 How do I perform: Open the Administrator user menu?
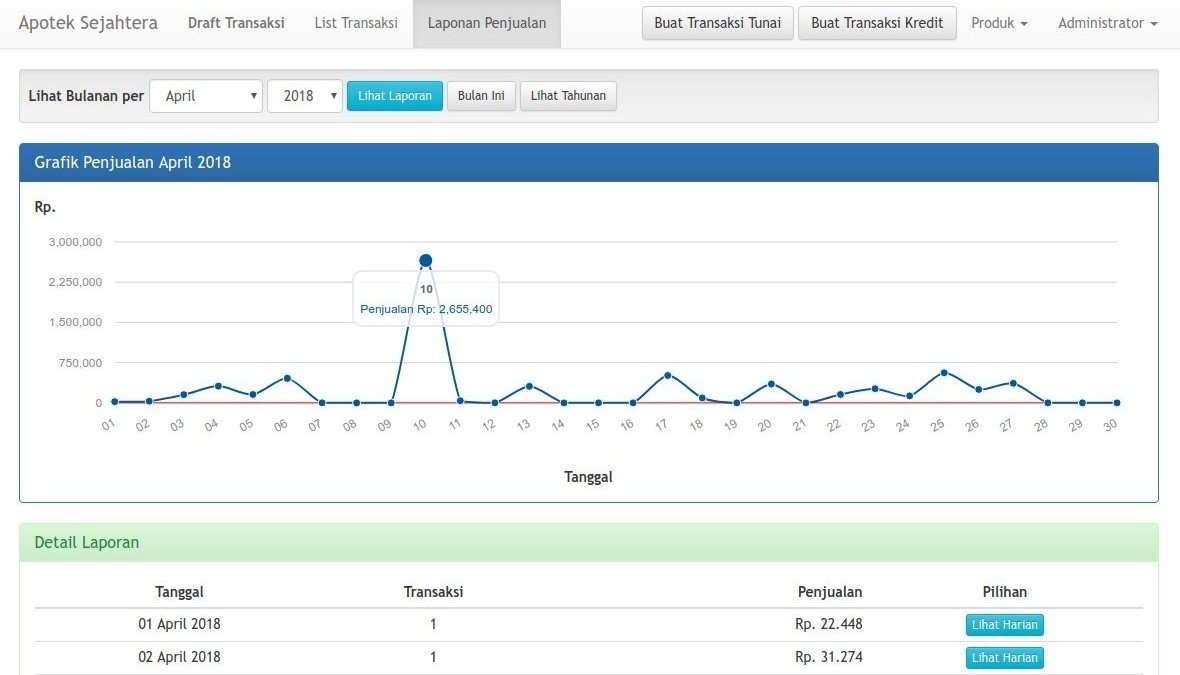click(1107, 23)
